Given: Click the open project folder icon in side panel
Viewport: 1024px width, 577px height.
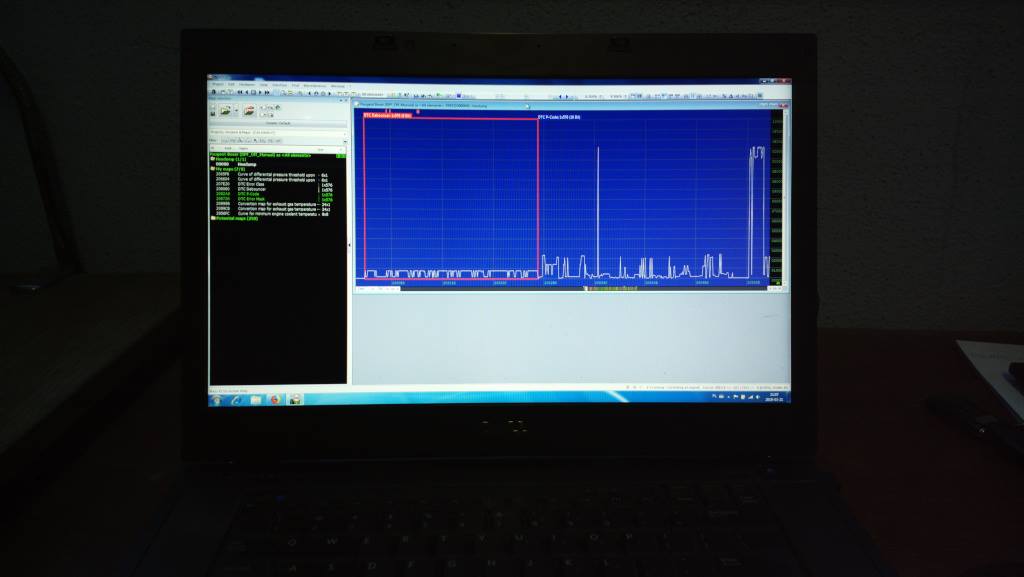Looking at the screenshot, I should coord(225,110).
